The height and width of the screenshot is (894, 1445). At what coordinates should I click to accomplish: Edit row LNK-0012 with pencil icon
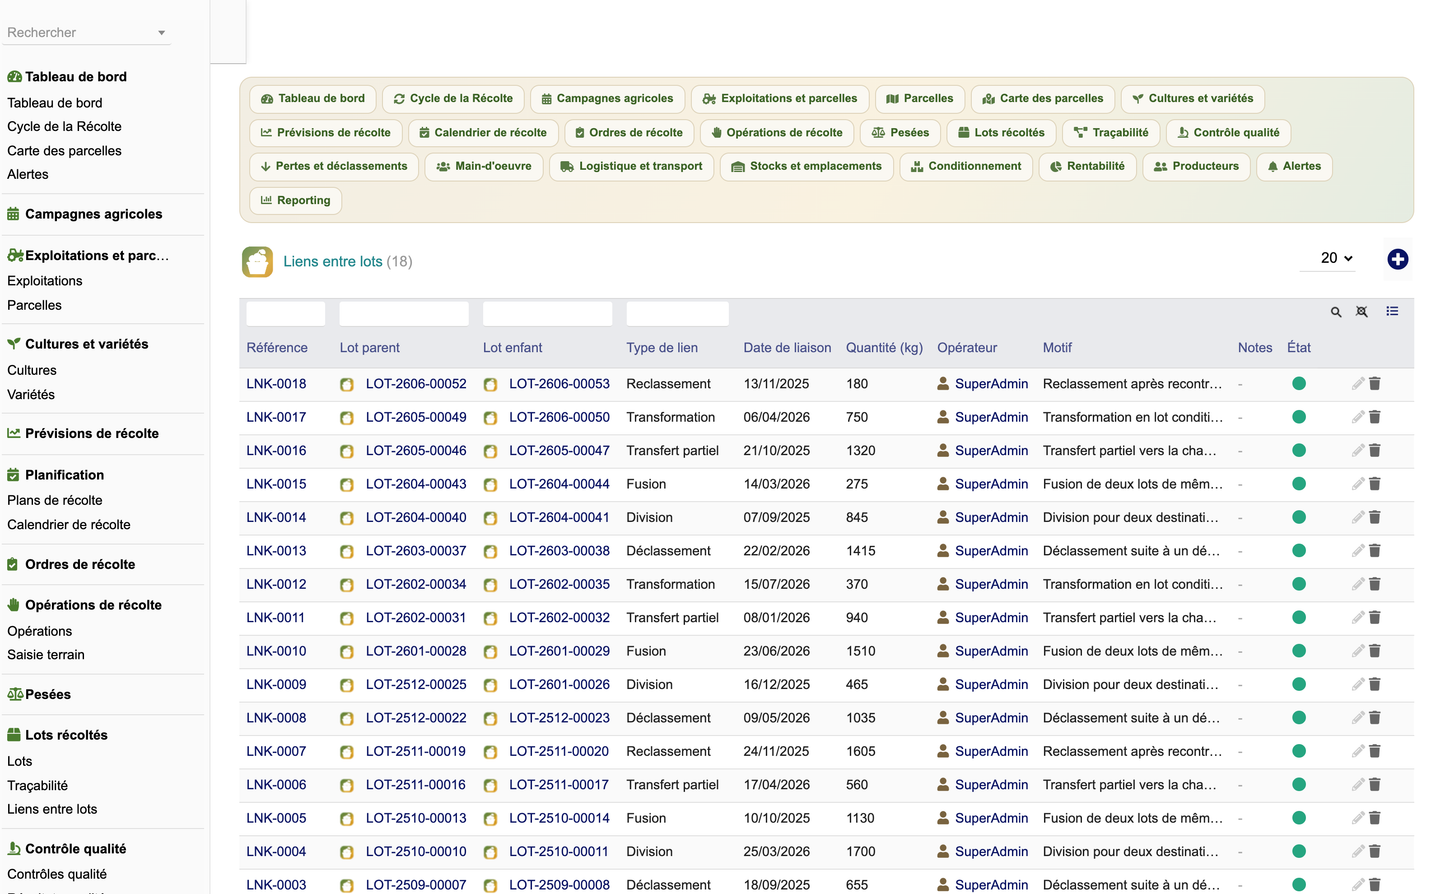(1358, 584)
